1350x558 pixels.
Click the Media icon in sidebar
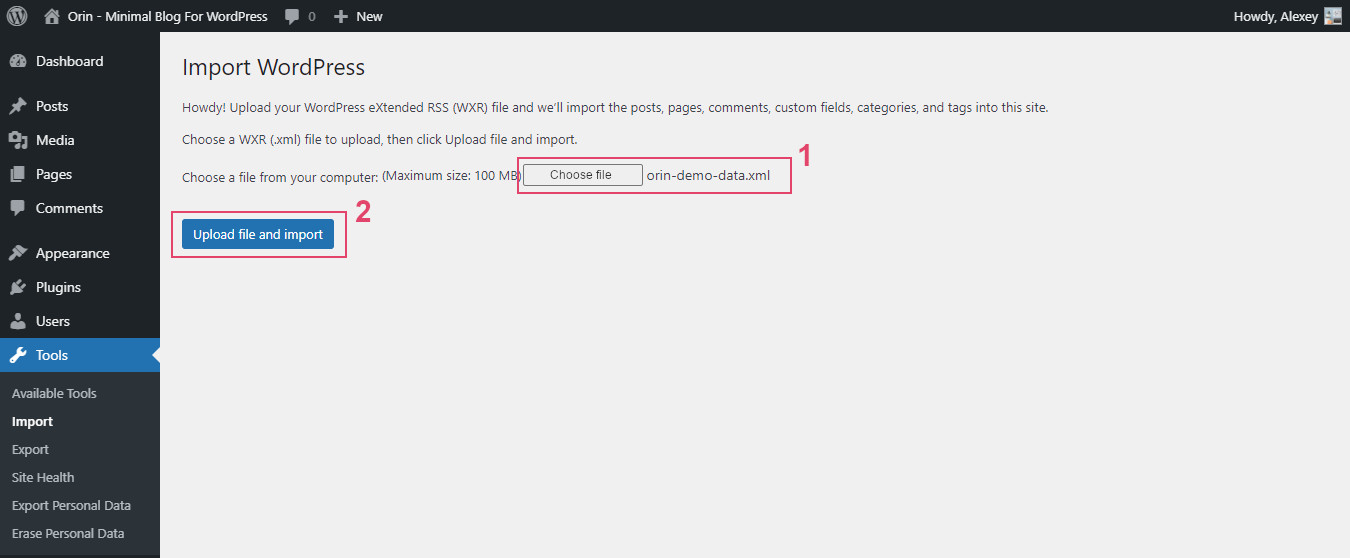(x=18, y=140)
